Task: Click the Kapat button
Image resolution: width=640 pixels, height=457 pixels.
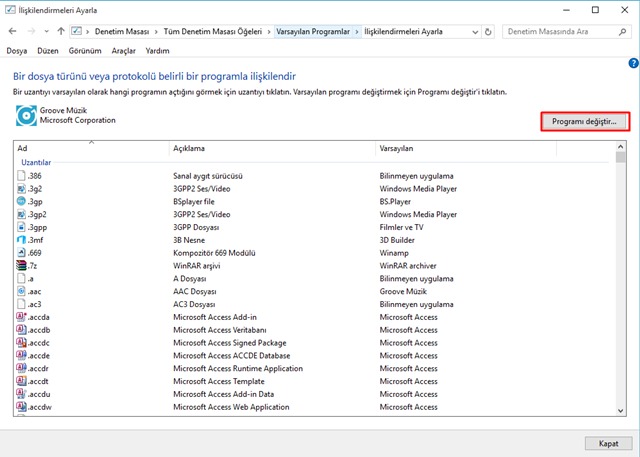Action: point(608,444)
